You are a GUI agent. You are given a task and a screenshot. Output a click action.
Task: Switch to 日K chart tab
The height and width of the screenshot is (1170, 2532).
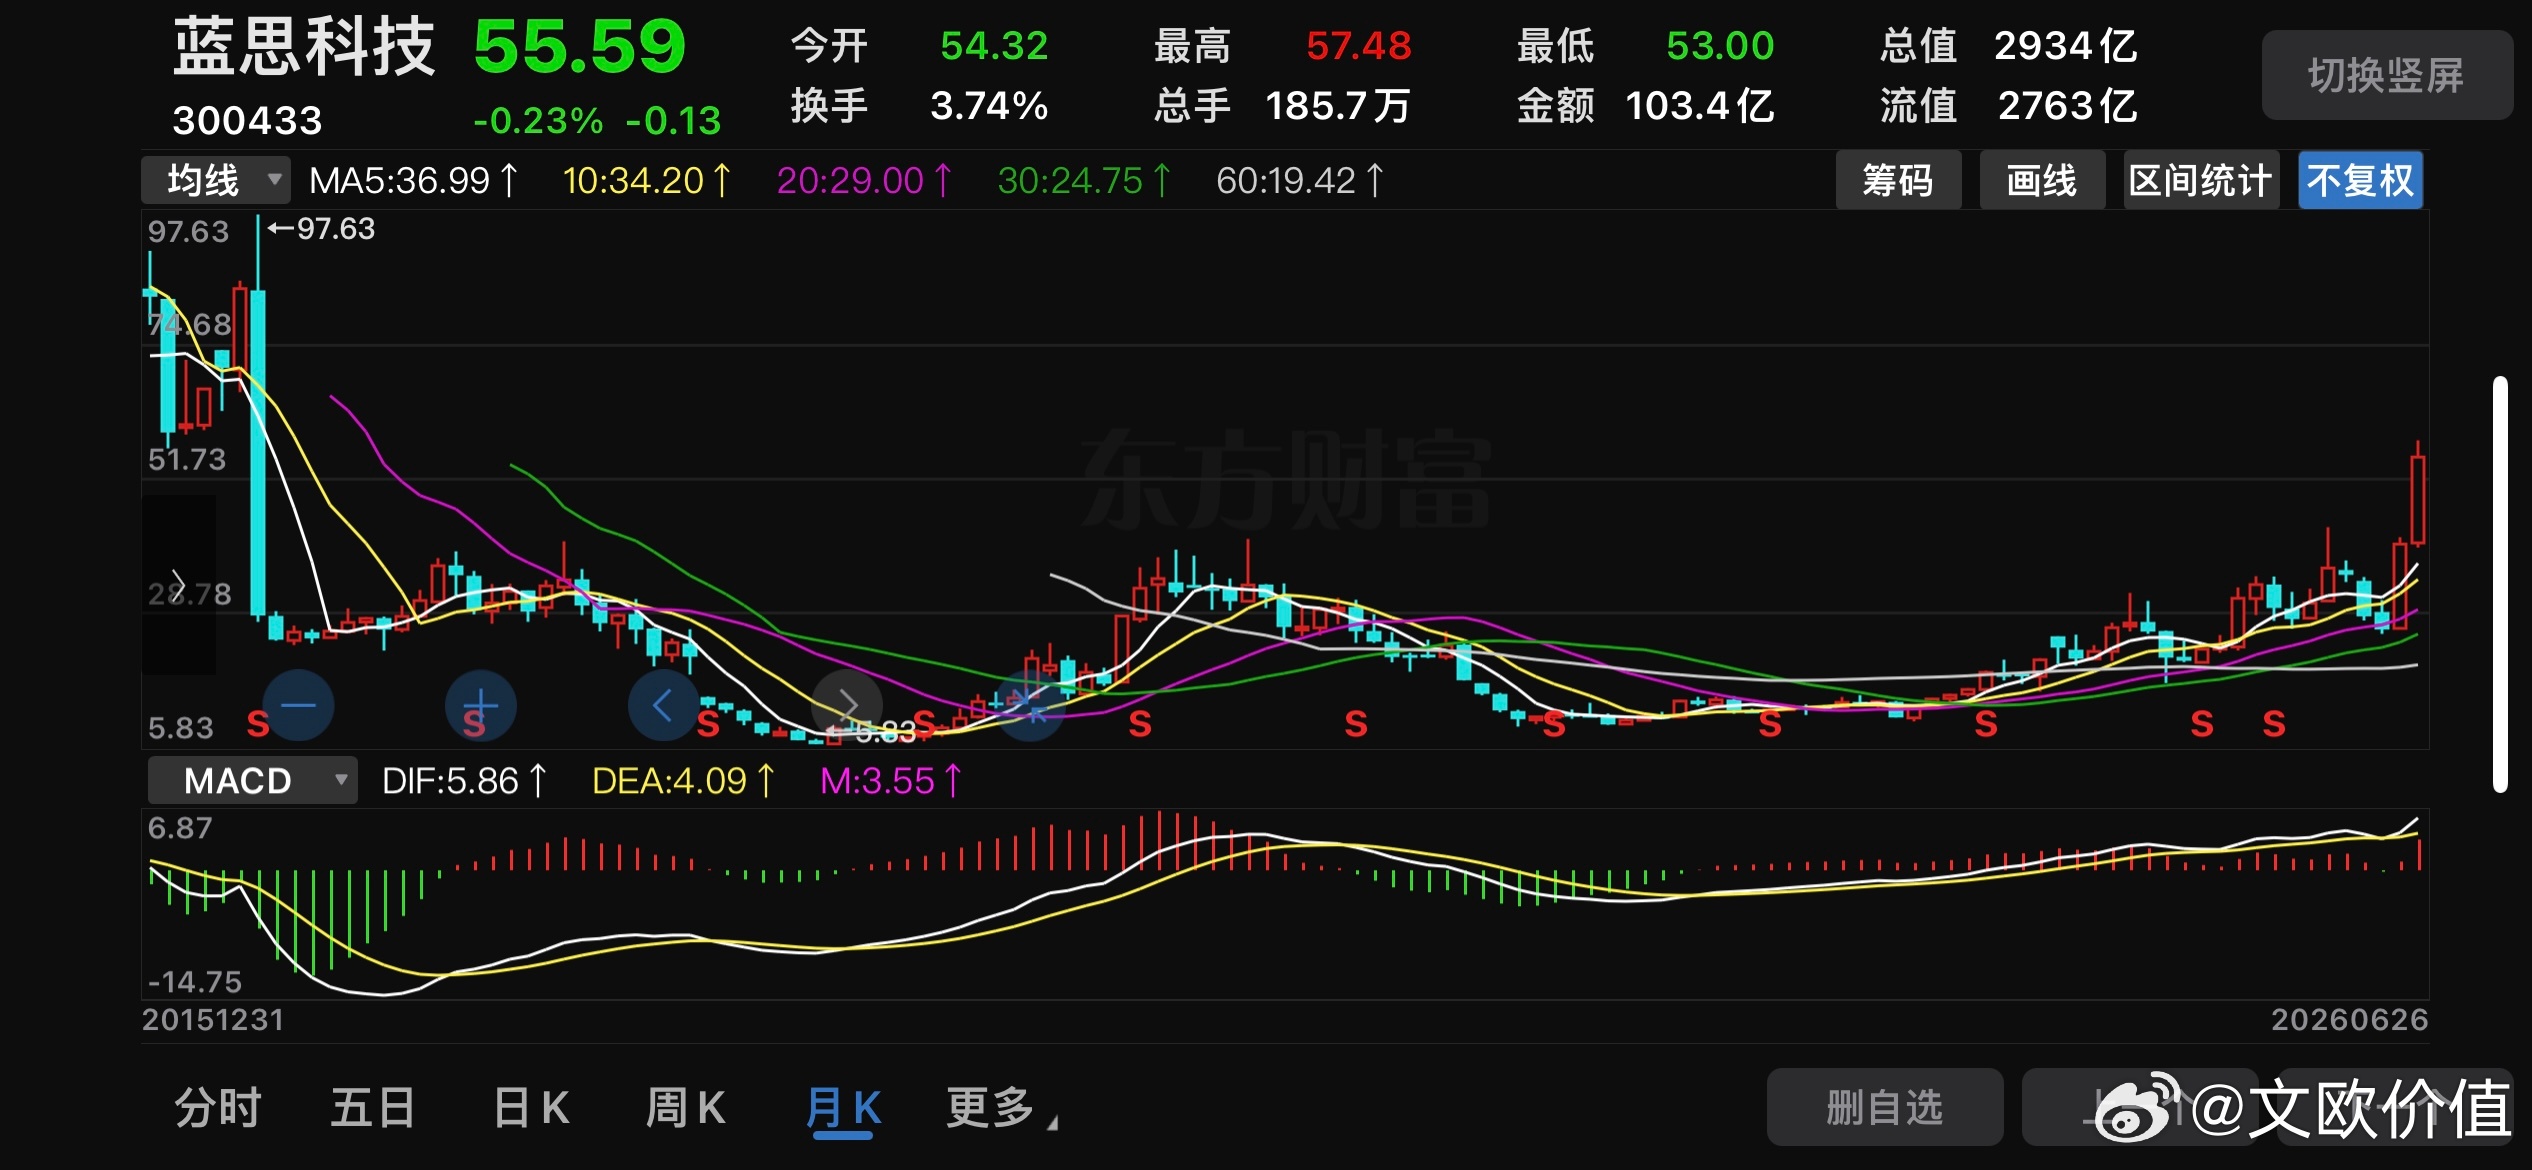pyautogui.click(x=531, y=1108)
